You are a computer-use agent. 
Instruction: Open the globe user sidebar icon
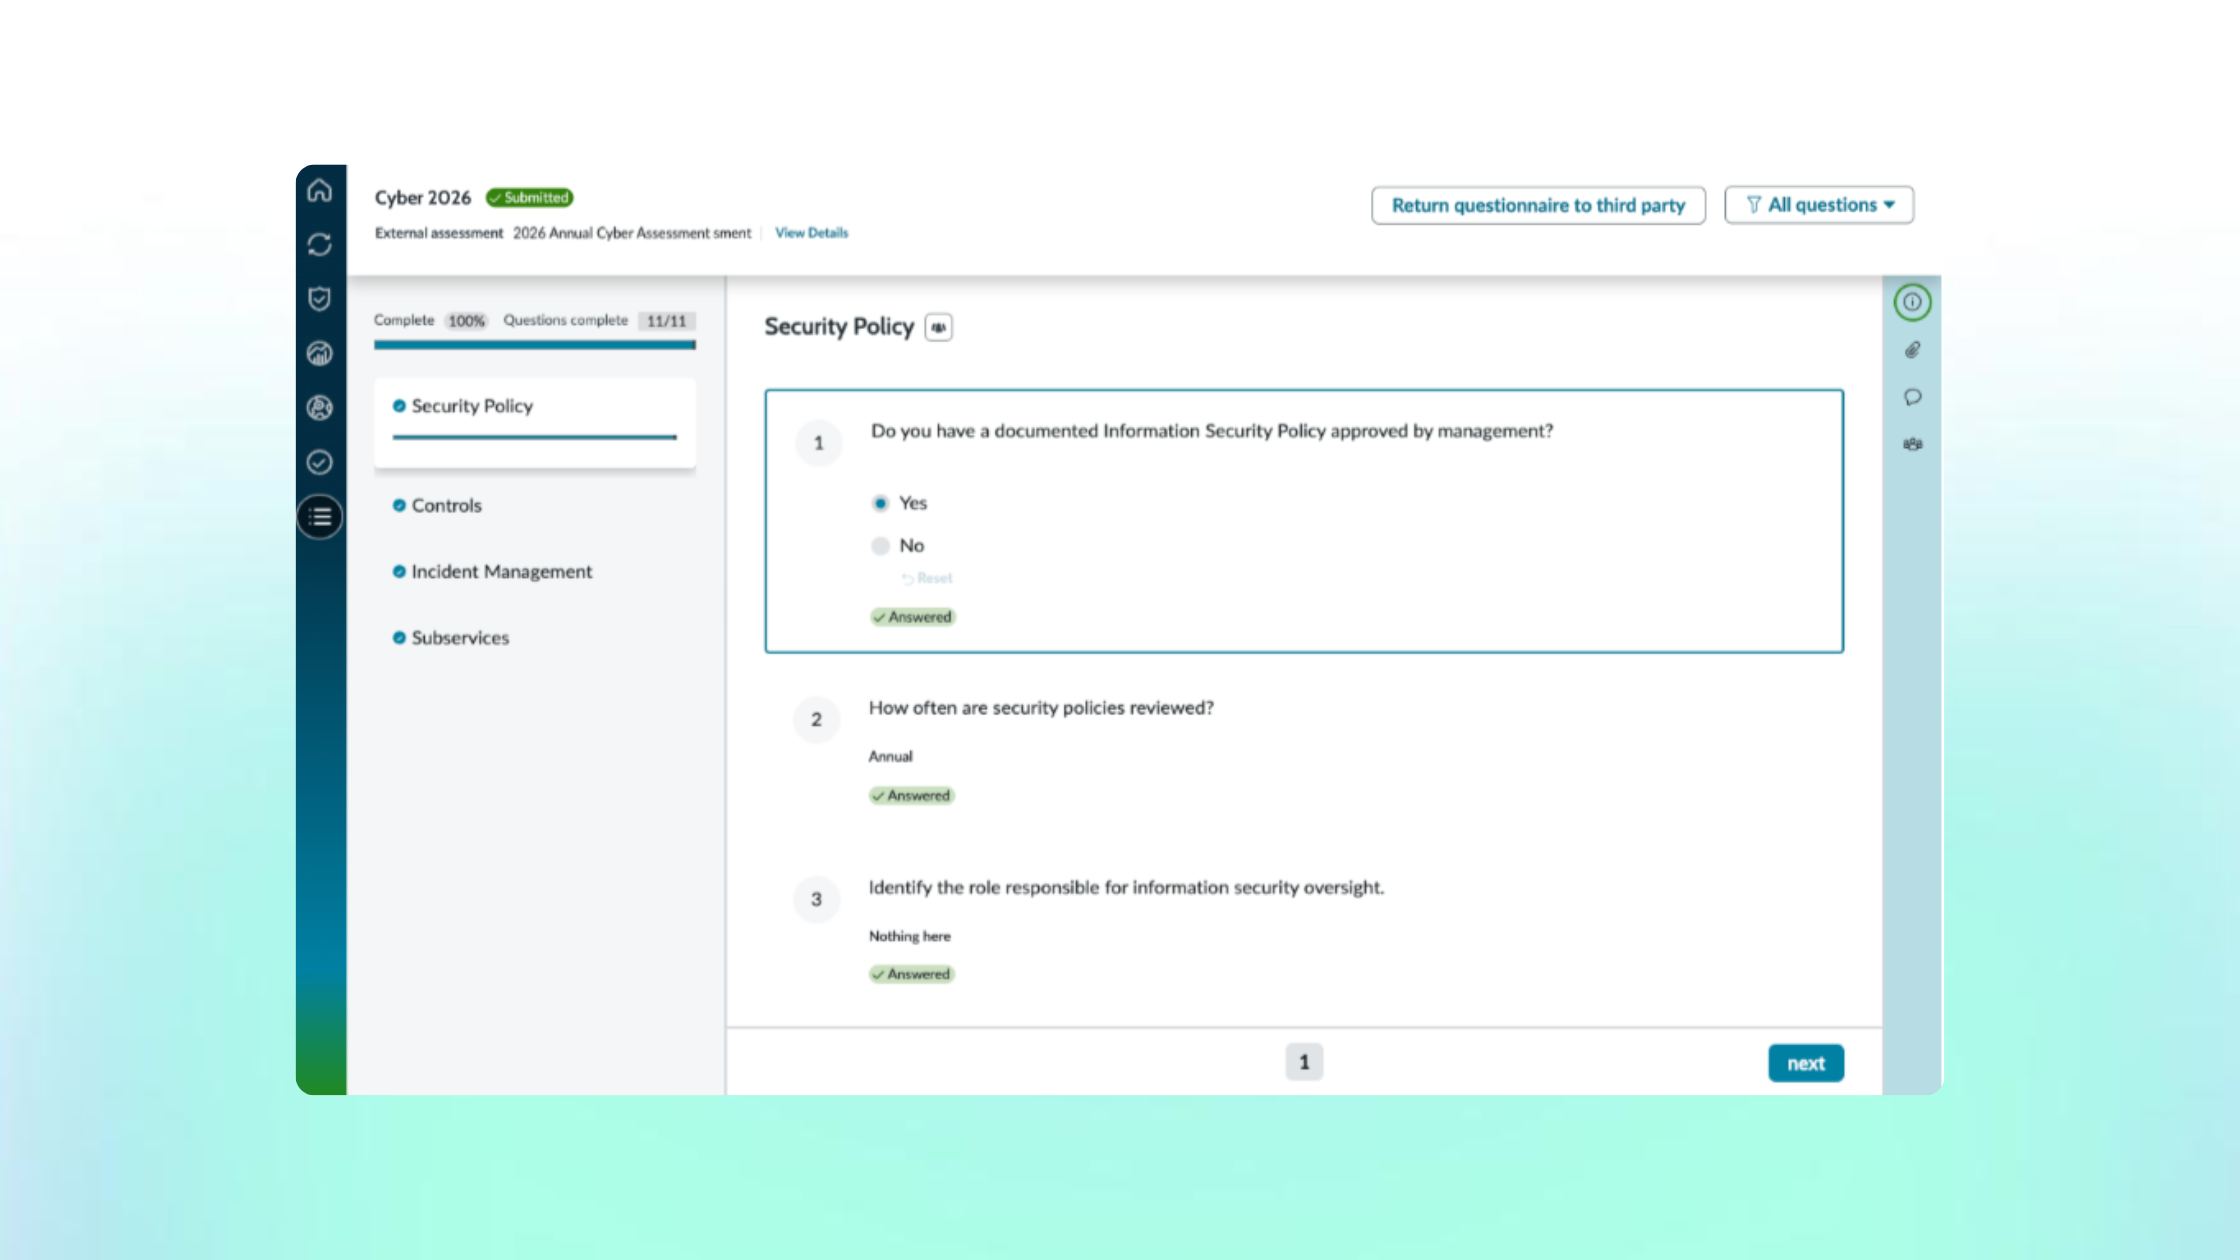320,408
